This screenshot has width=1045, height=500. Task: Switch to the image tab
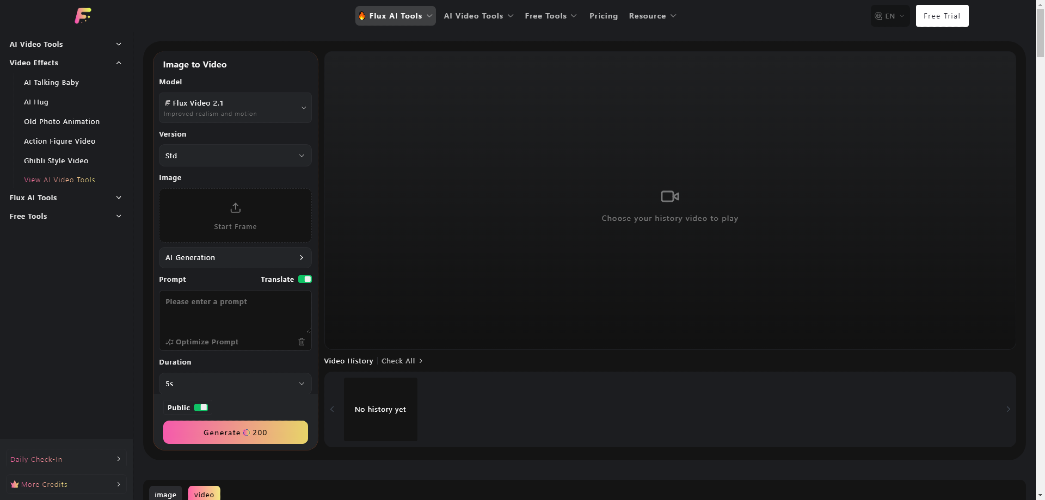[165, 494]
